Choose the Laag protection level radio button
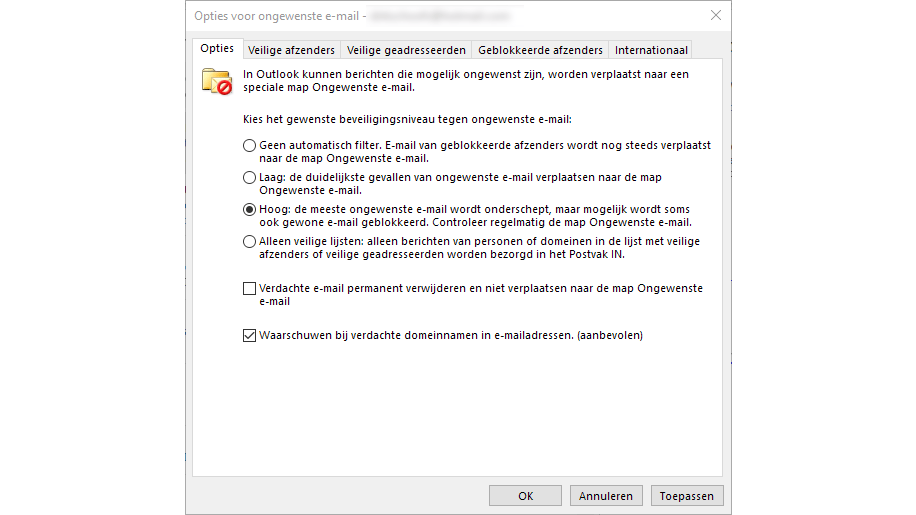 [249, 177]
